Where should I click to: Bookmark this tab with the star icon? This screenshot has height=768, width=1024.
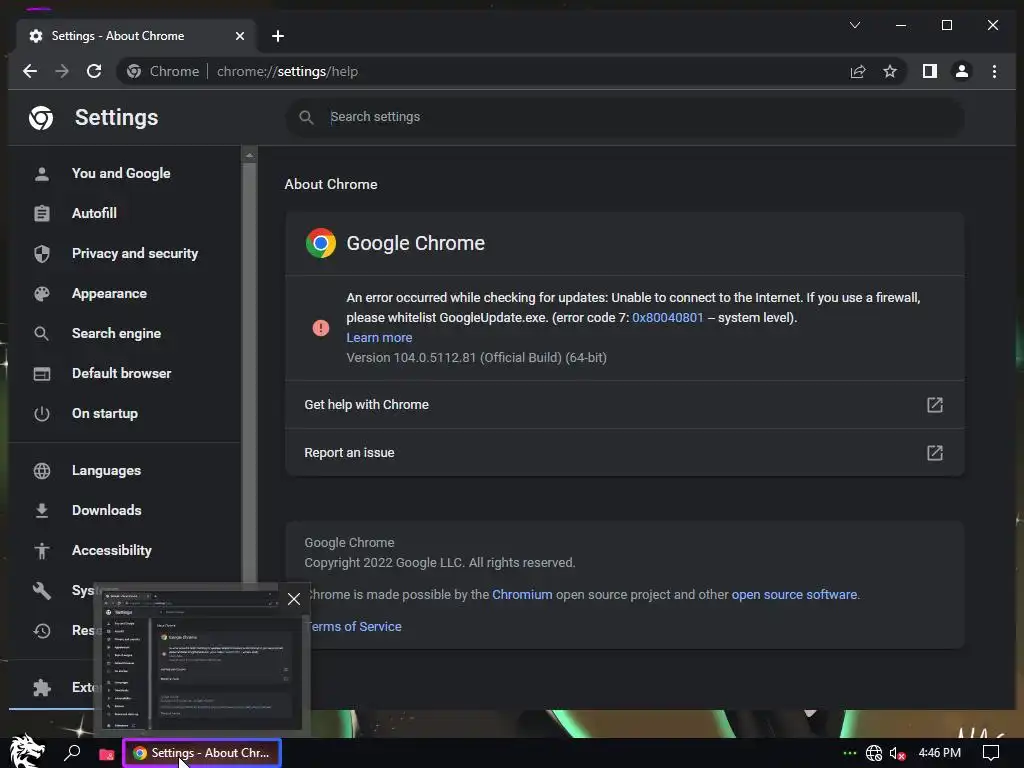click(x=889, y=71)
